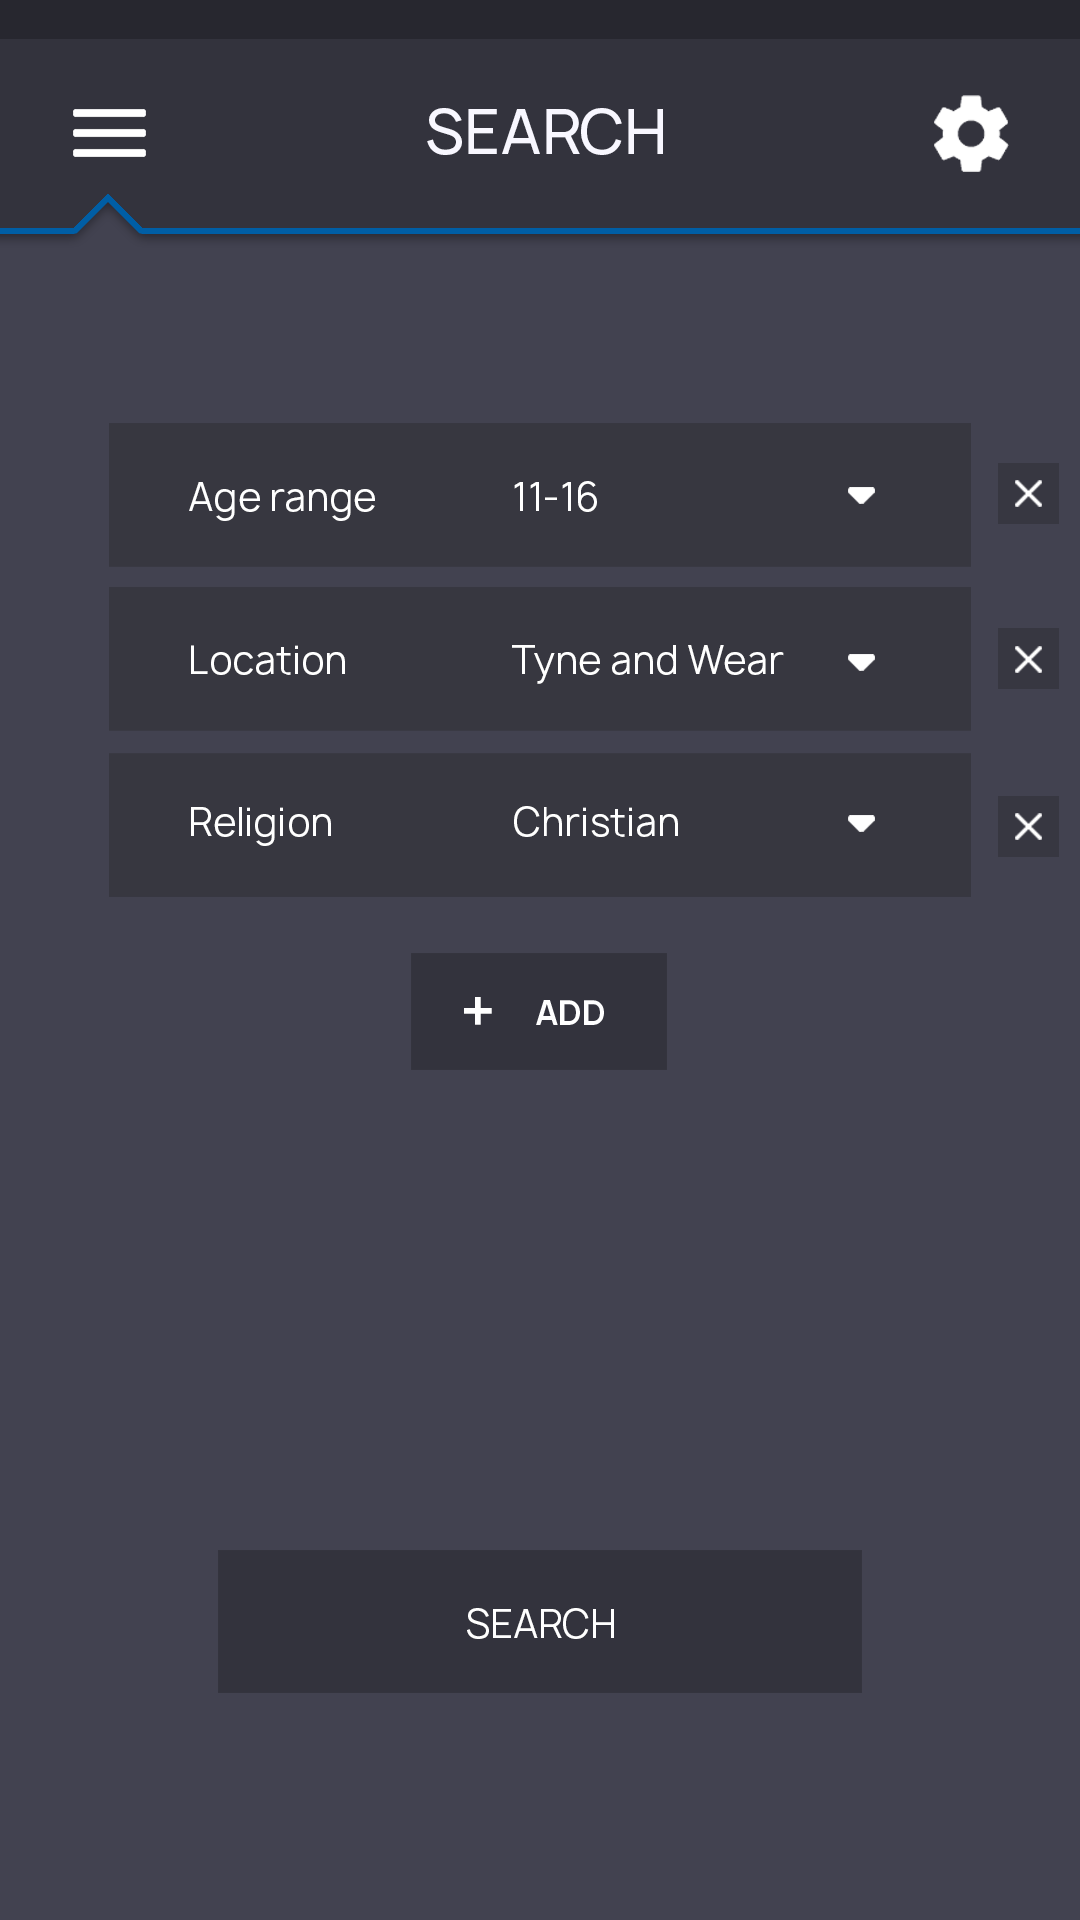The image size is (1080, 1920).
Task: Click the Tyne and Wear value
Action: (647, 661)
